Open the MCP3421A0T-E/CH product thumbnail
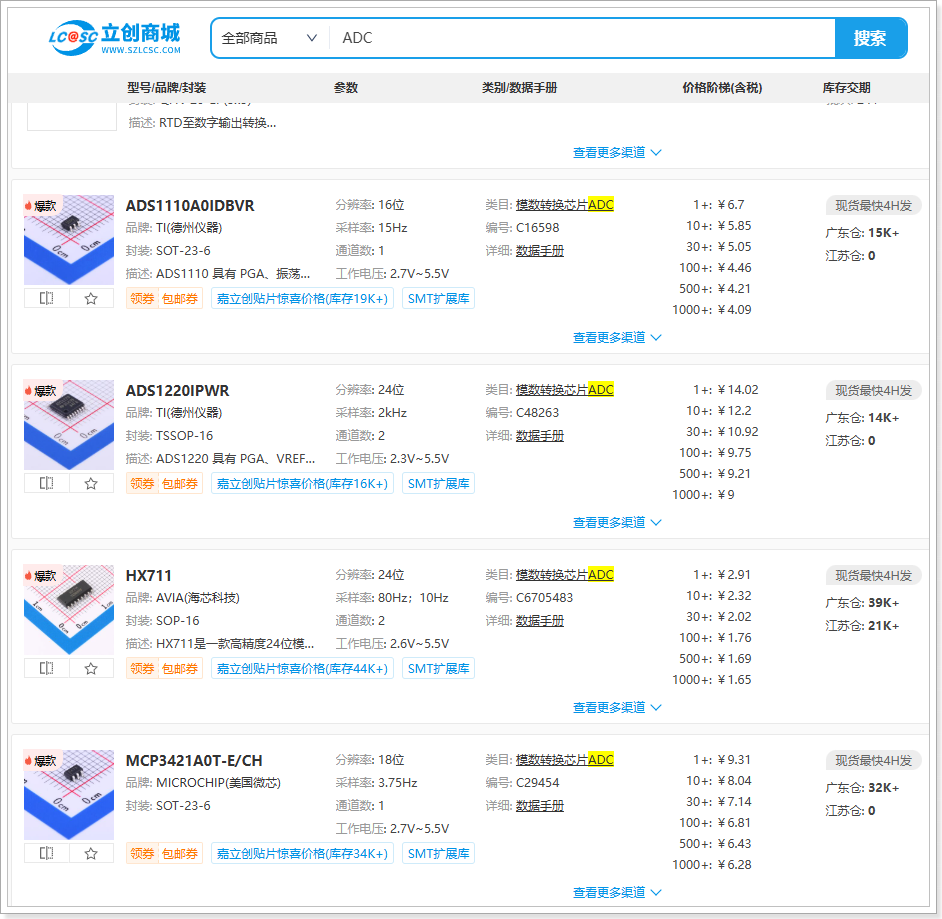Screen dimensions: 942x919 point(69,795)
